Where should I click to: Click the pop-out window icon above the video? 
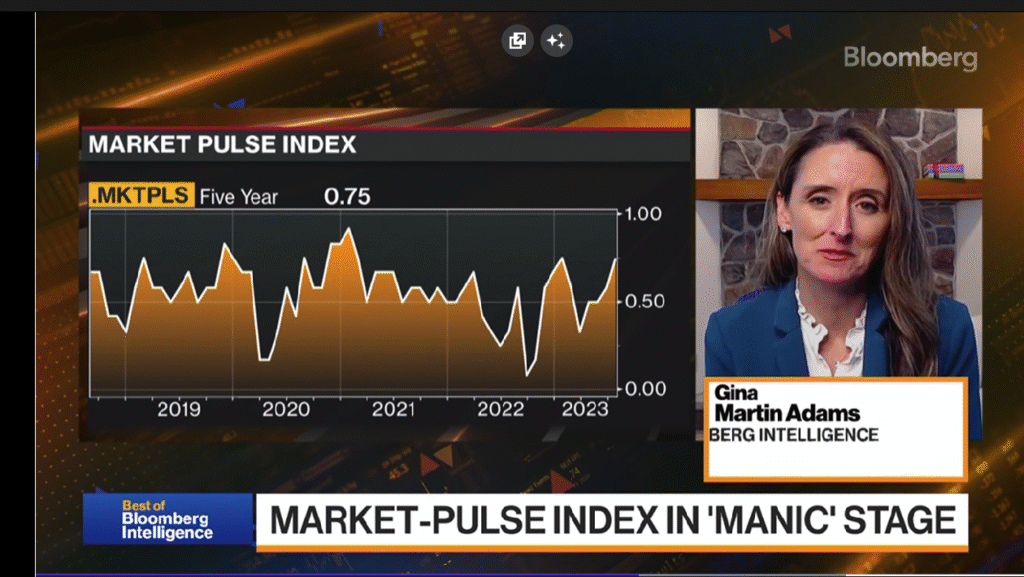(517, 41)
